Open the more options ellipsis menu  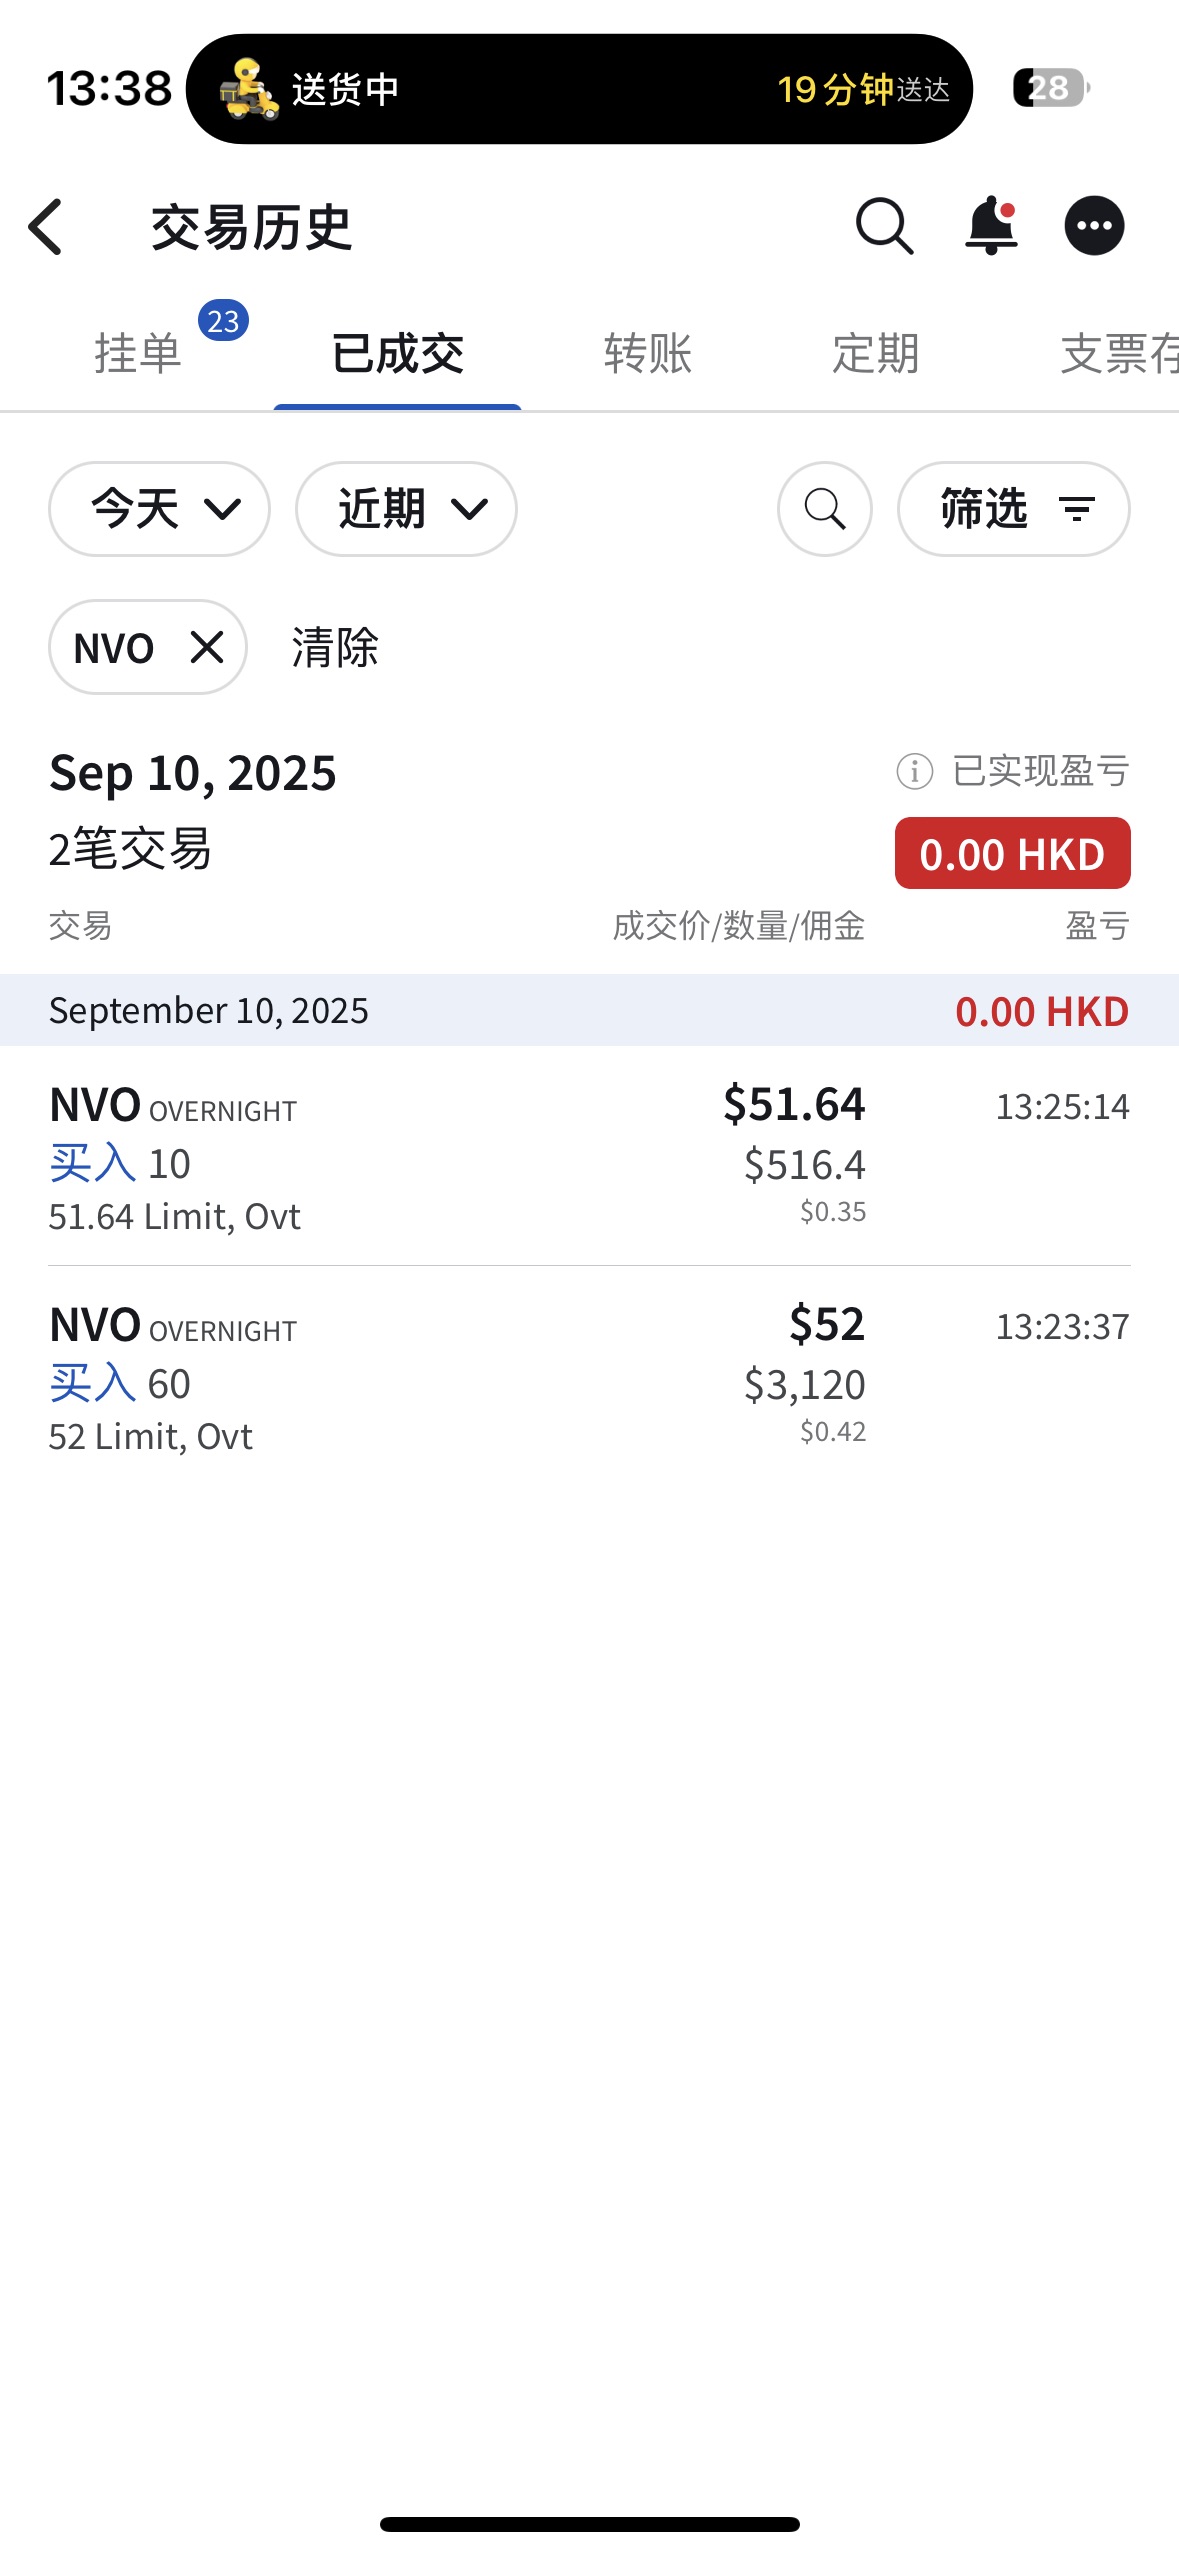tap(1094, 226)
